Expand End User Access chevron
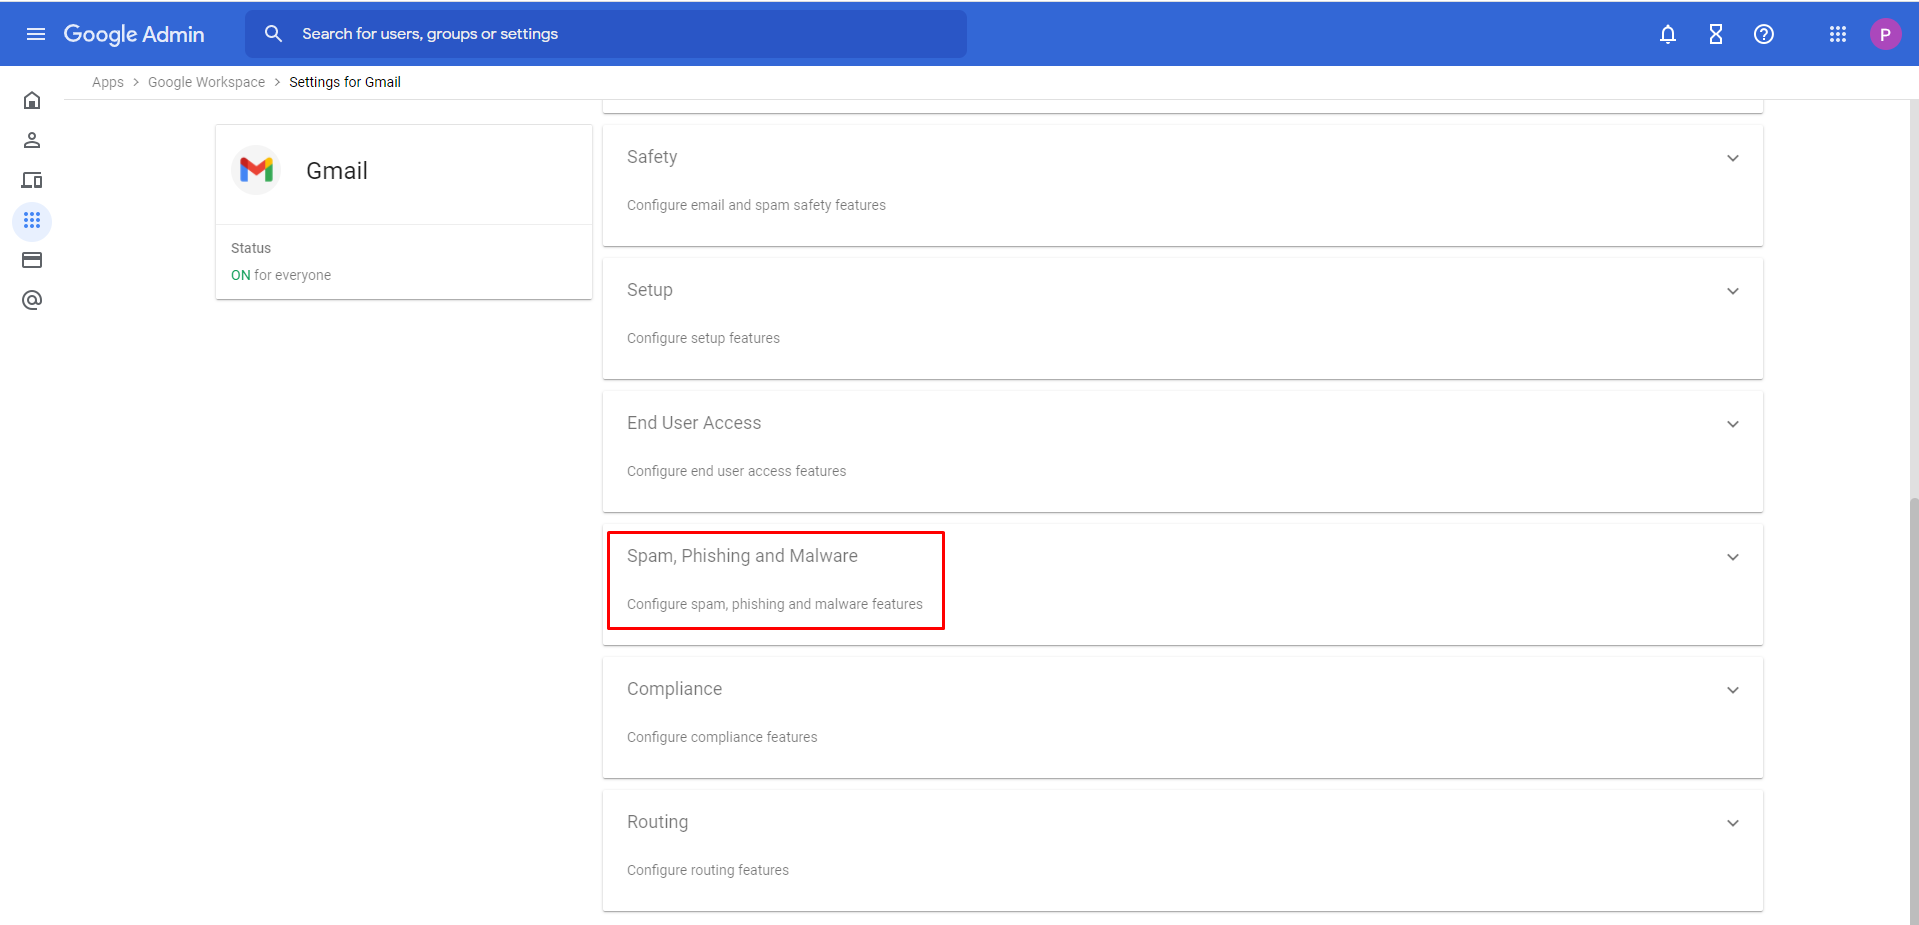The width and height of the screenshot is (1919, 925). [x=1733, y=424]
